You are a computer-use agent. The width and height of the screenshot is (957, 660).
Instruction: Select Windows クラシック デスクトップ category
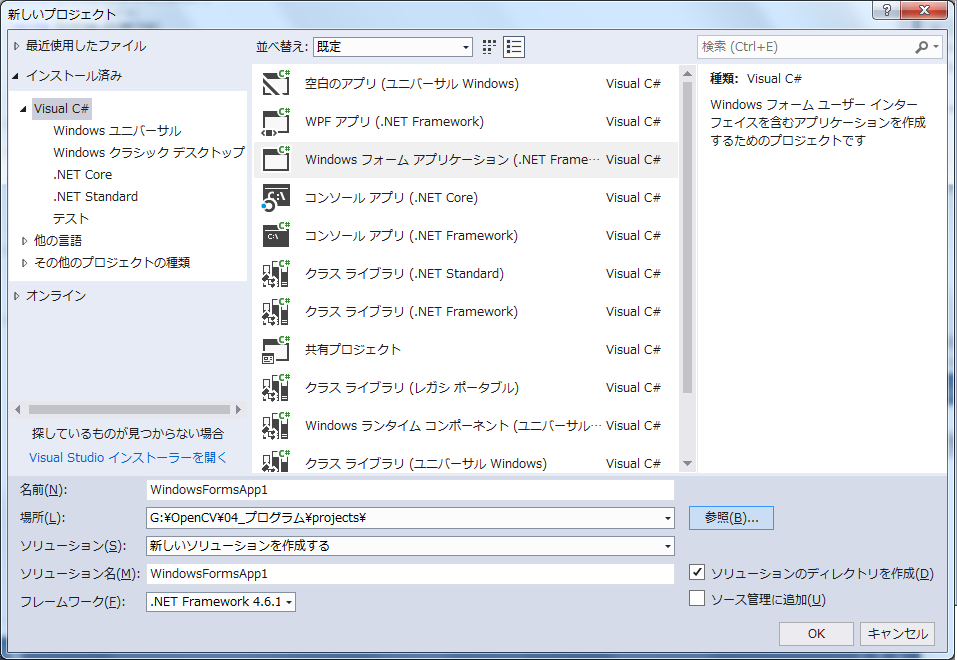tap(149, 153)
